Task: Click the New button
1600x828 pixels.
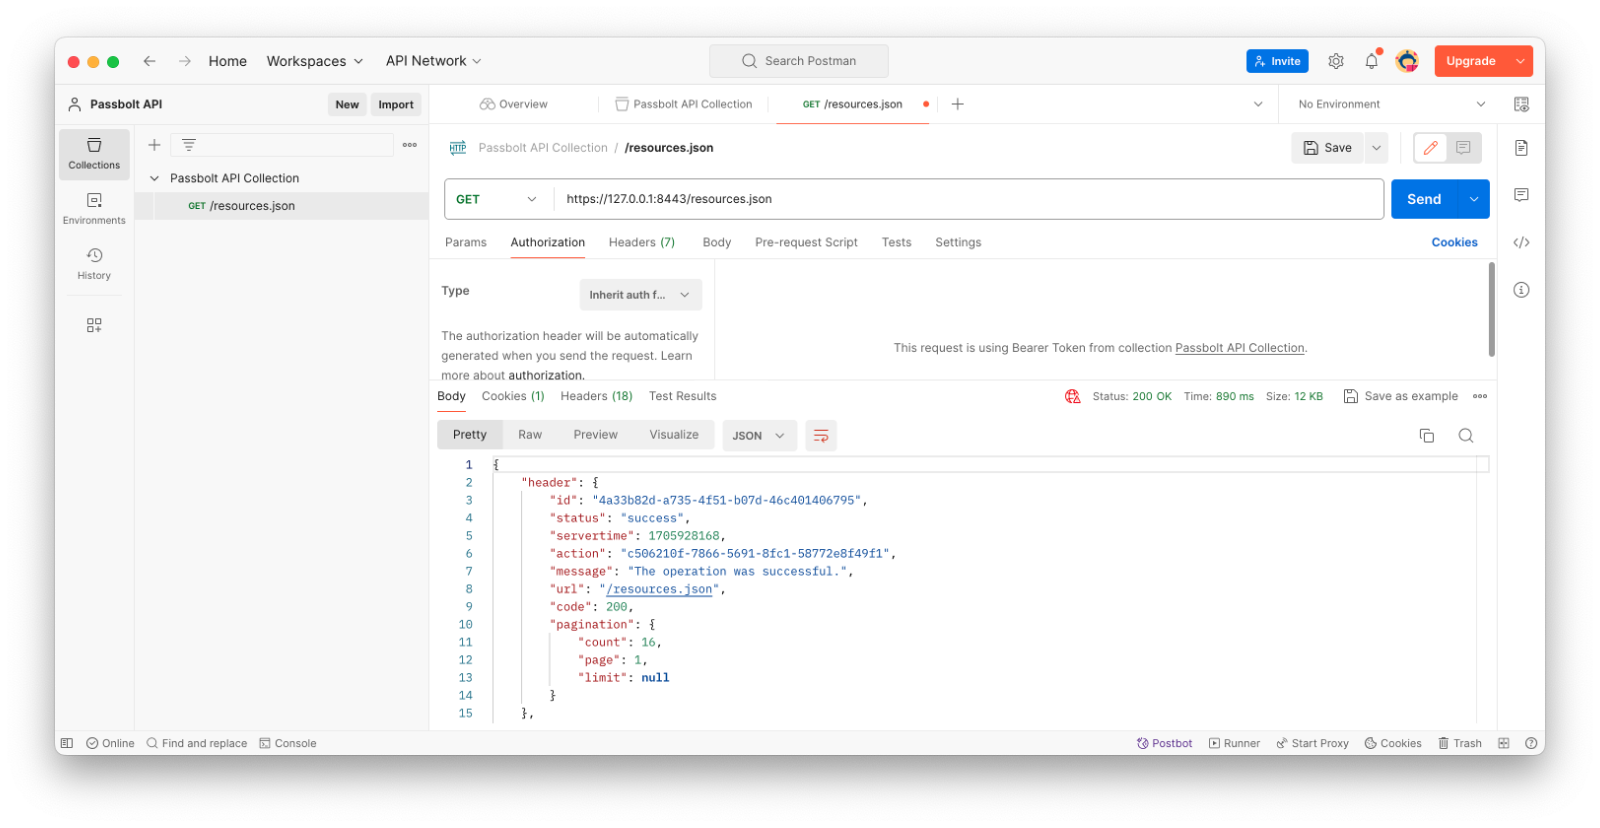Action: point(347,104)
